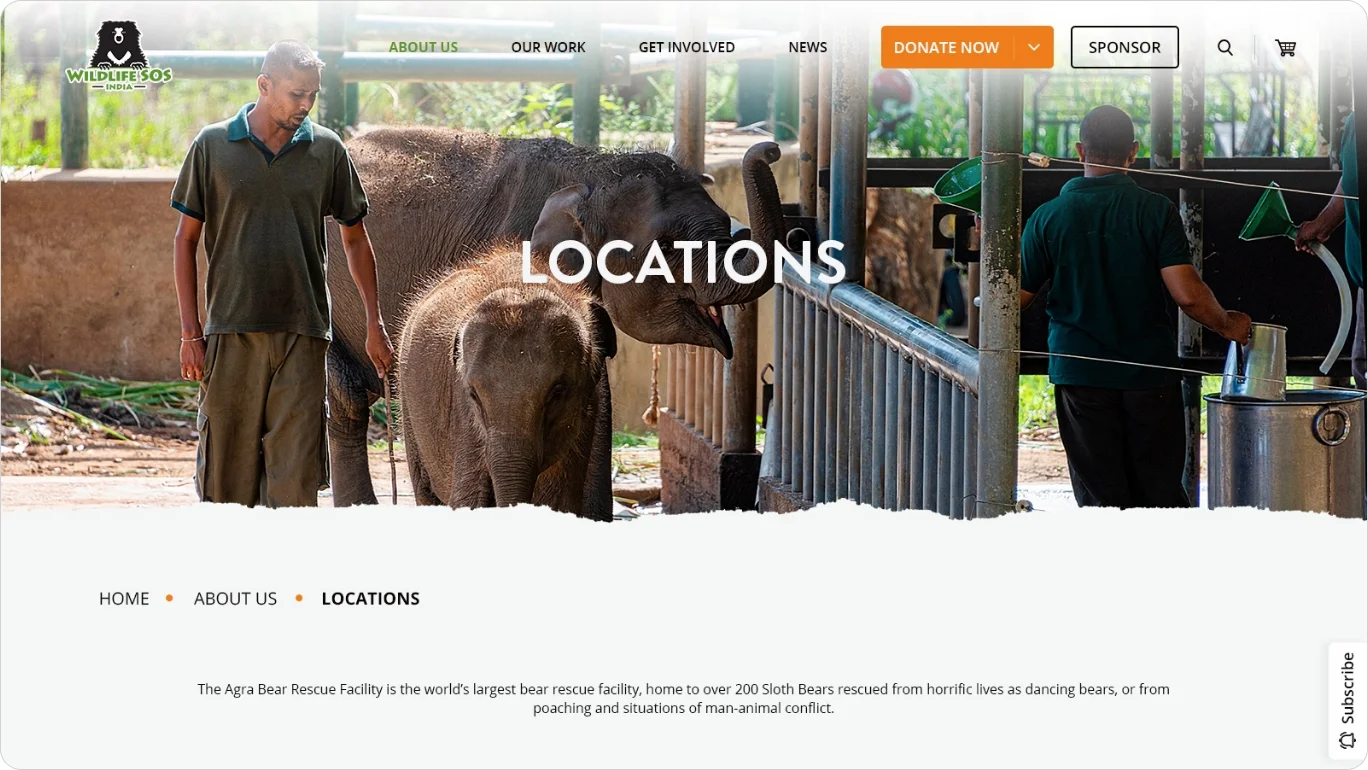Click the orange dot before Locations breadcrumb
The image size is (1368, 770).
(299, 598)
